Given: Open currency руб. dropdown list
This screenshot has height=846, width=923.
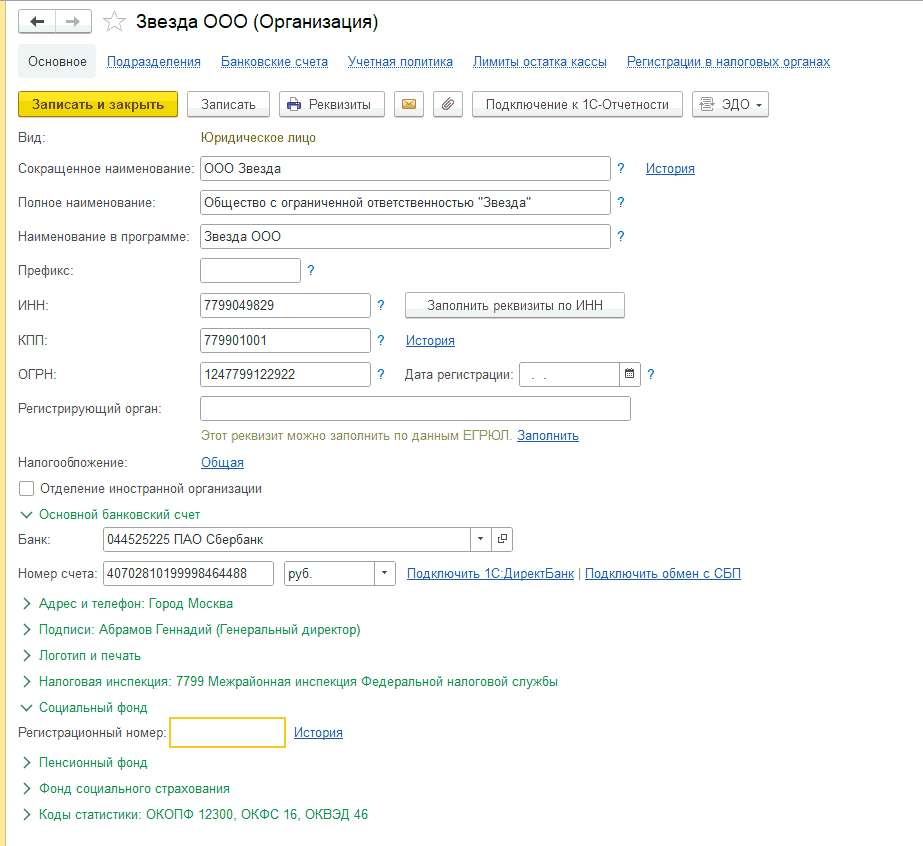Looking at the screenshot, I should [385, 573].
